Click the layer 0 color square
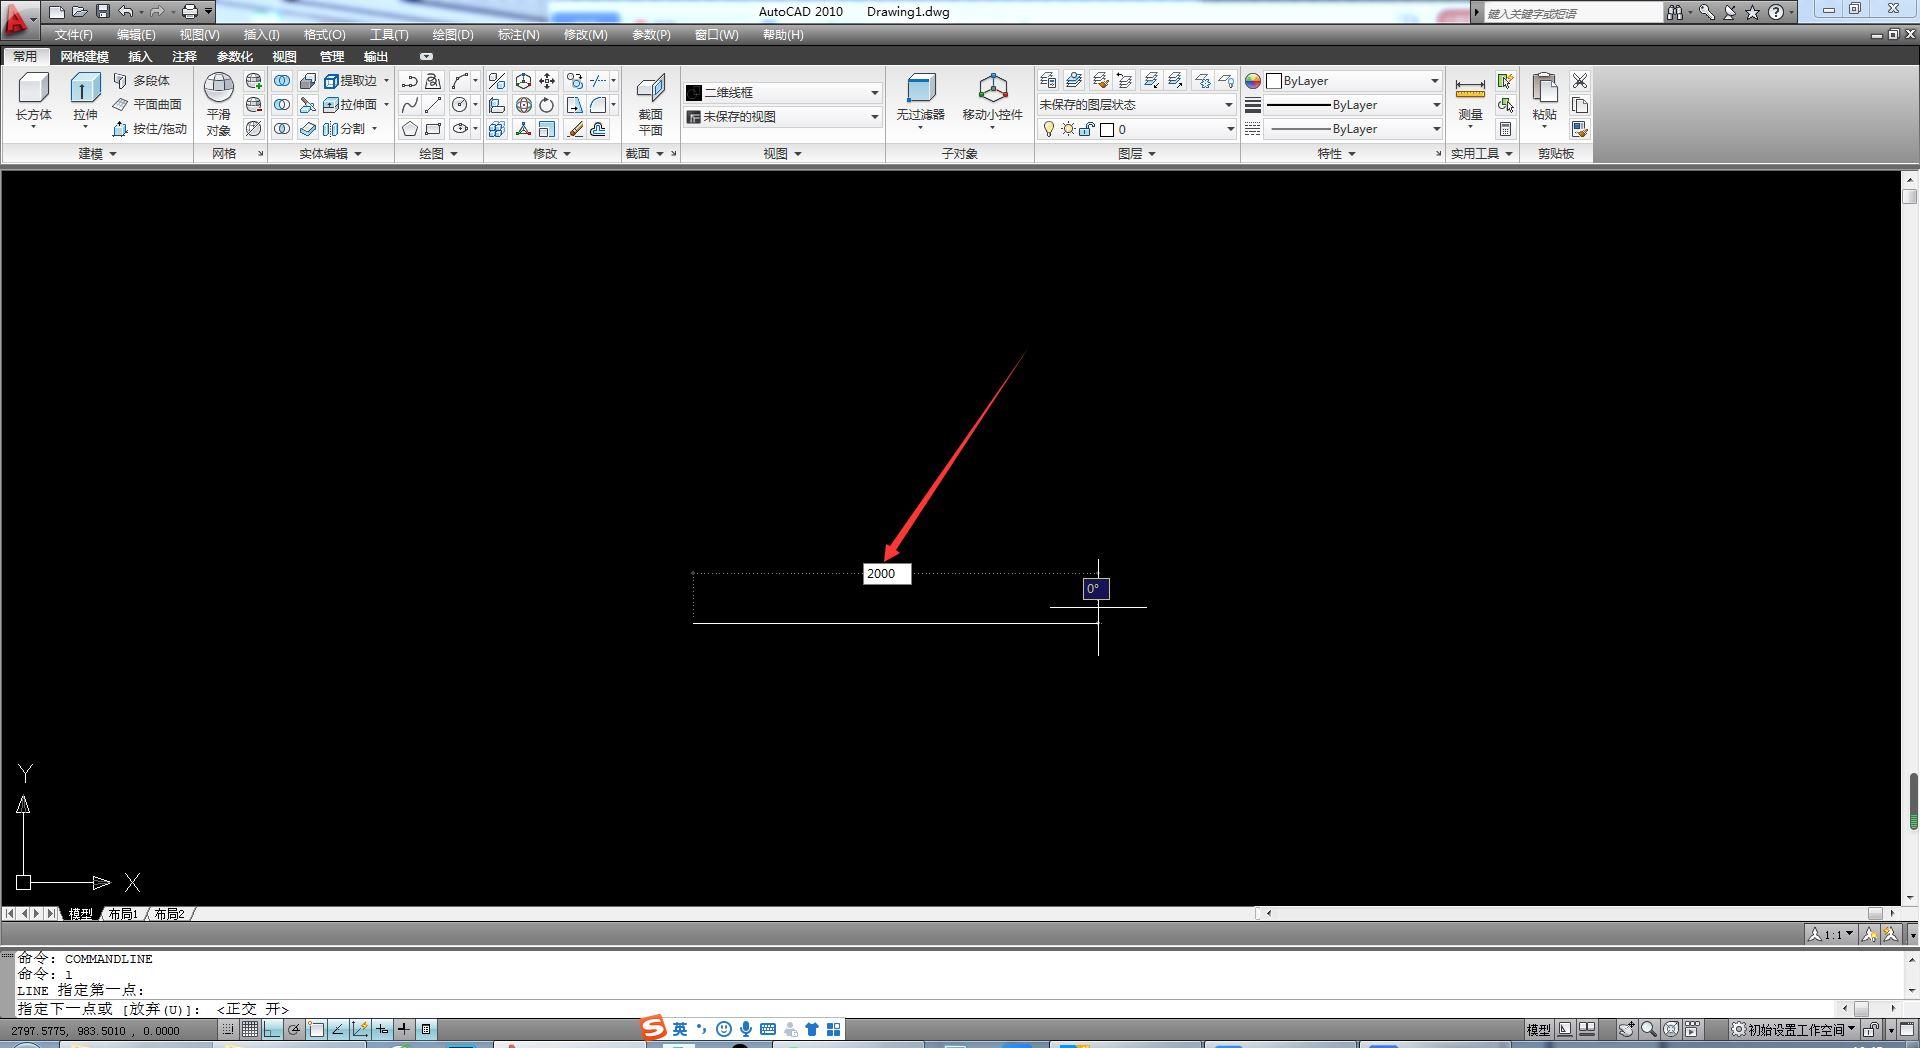Viewport: 1920px width, 1048px height. pos(1107,130)
